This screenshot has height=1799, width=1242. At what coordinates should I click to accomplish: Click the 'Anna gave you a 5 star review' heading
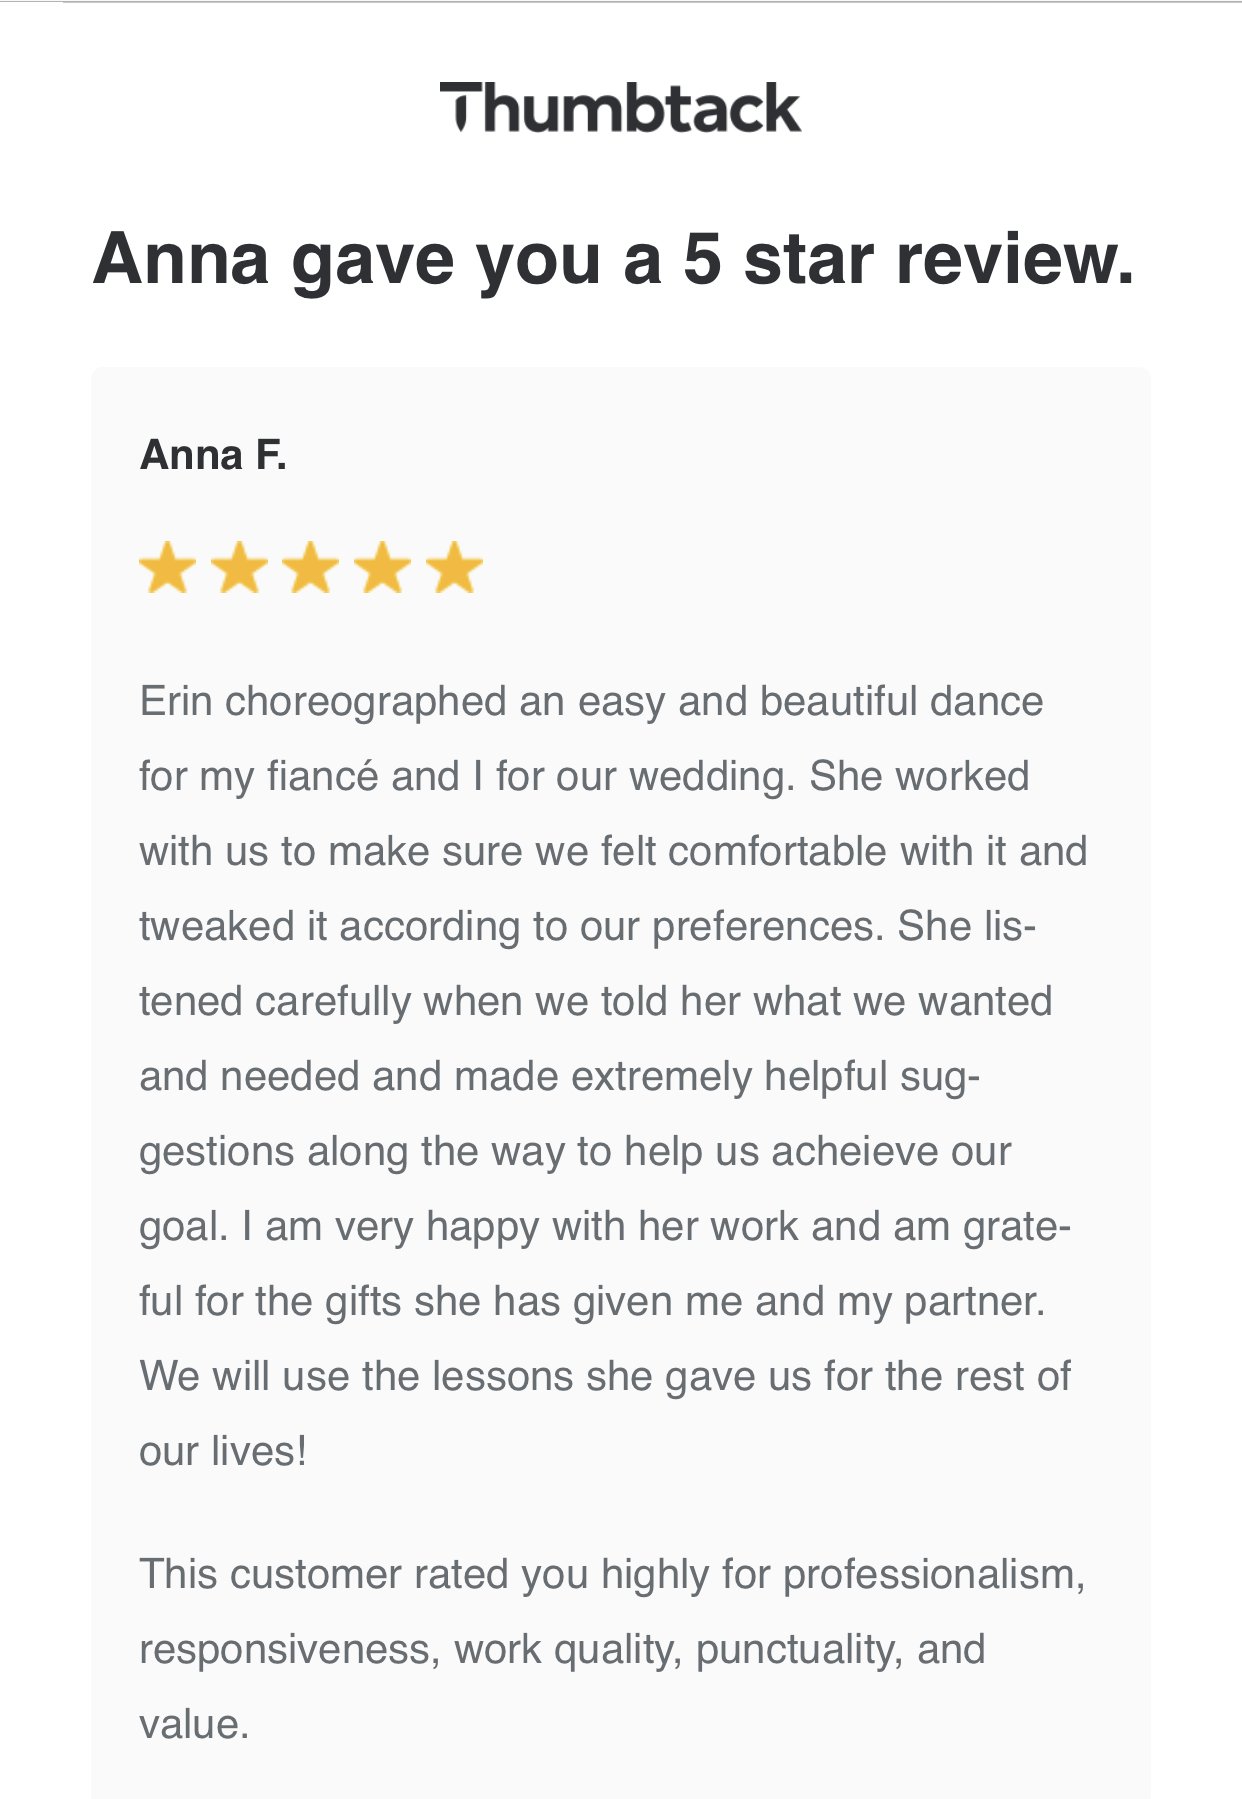[x=614, y=259]
